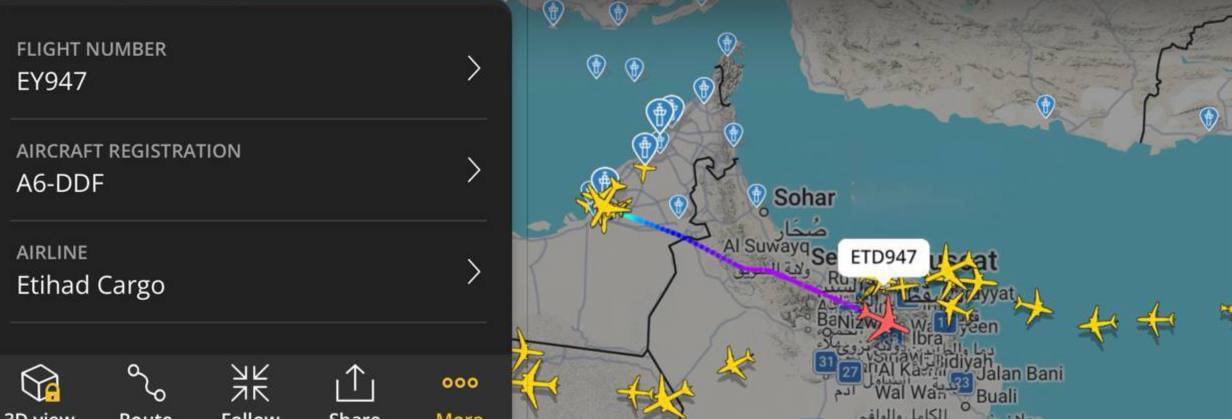Expand Aircraft Registration A6-DDF chevron
Viewport: 1232px width, 419px height.
click(x=474, y=170)
